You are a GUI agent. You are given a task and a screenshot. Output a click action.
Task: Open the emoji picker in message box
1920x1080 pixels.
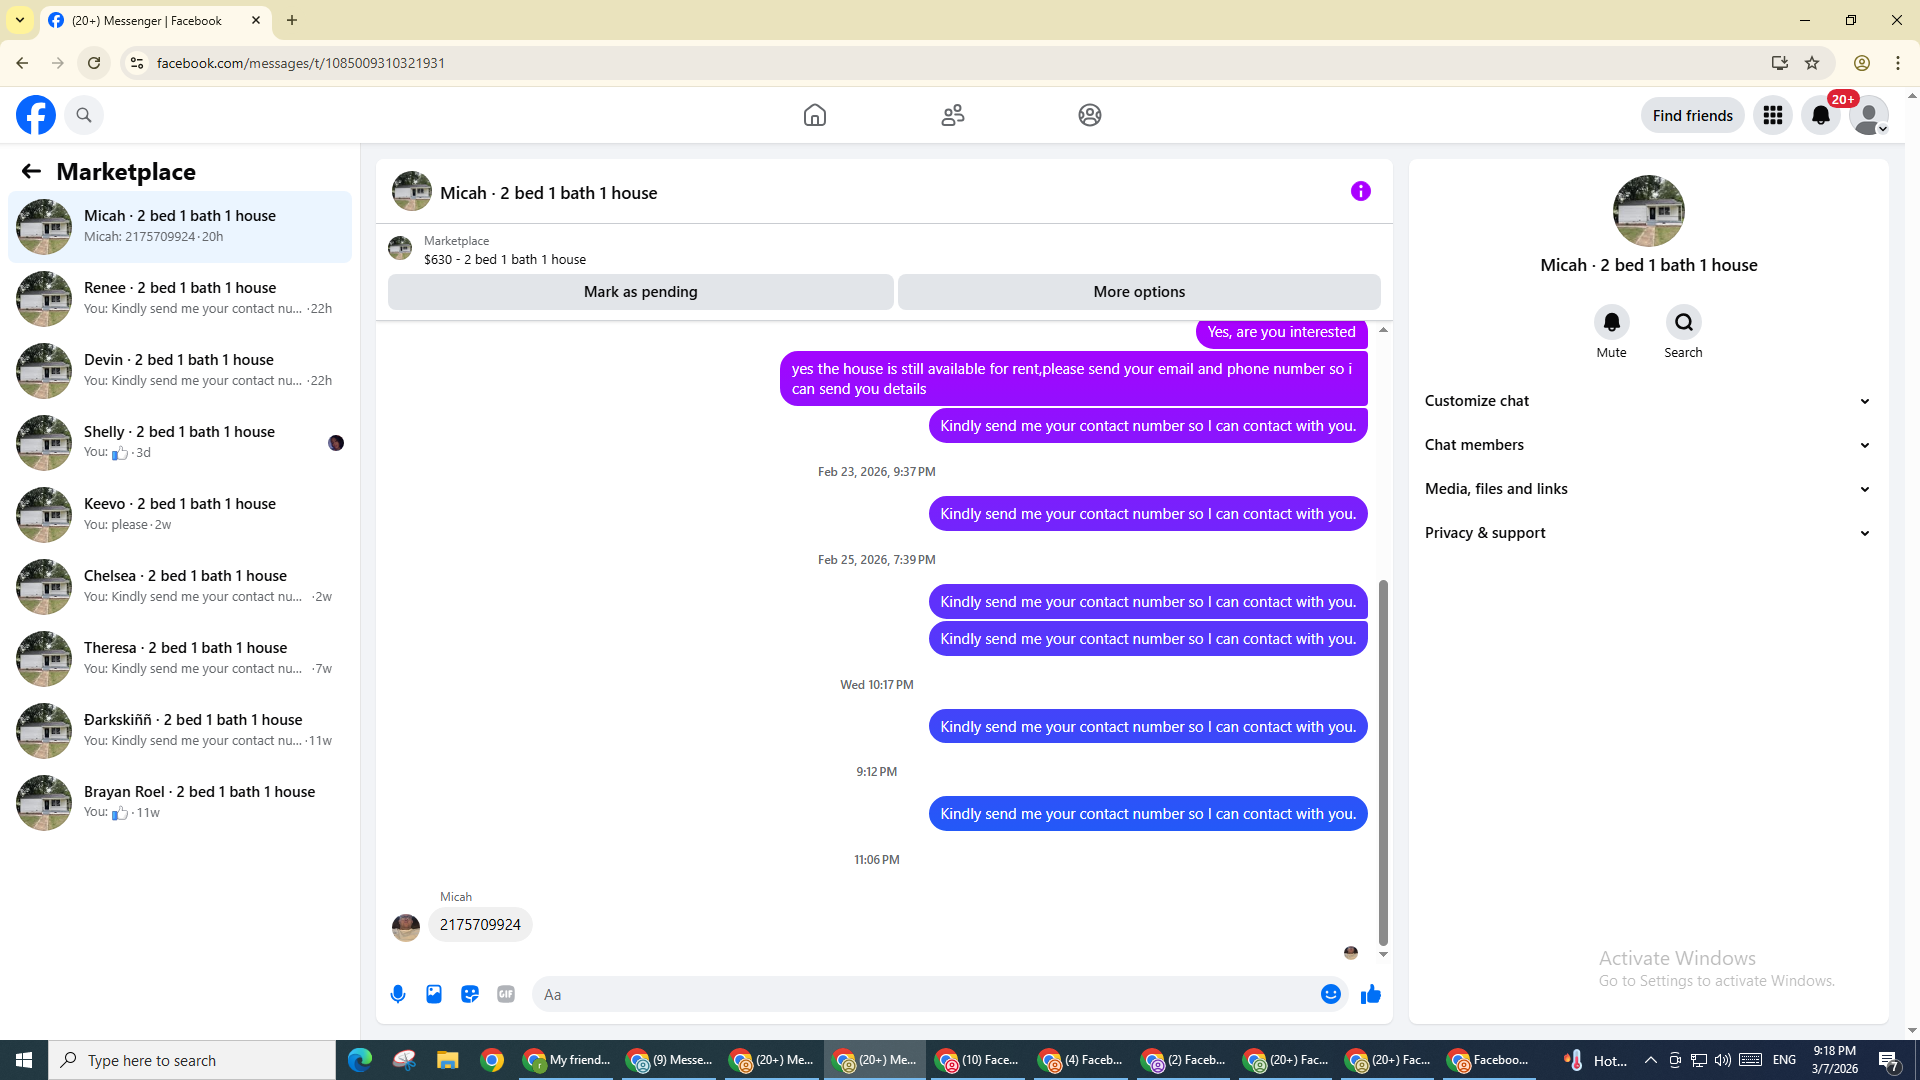(1330, 994)
